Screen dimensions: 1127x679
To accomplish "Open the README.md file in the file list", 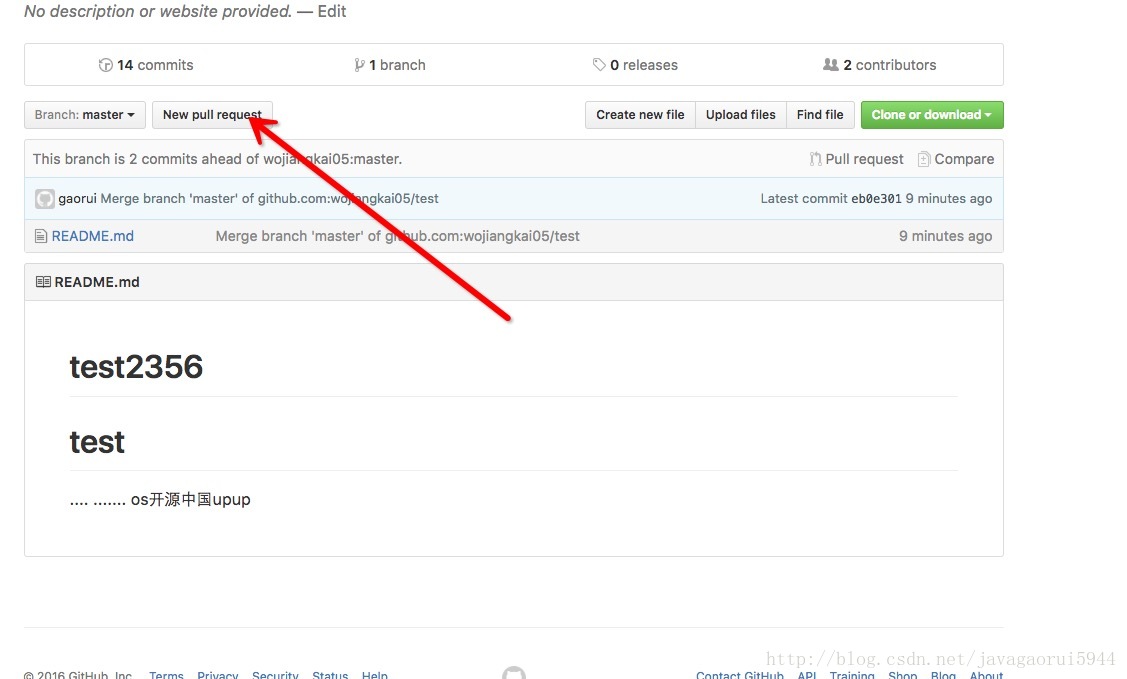I will (93, 236).
